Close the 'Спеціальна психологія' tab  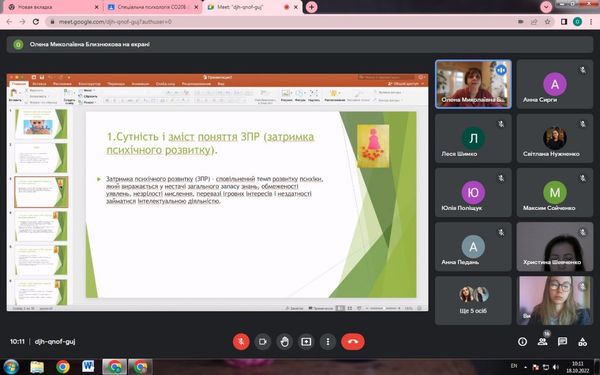point(196,7)
